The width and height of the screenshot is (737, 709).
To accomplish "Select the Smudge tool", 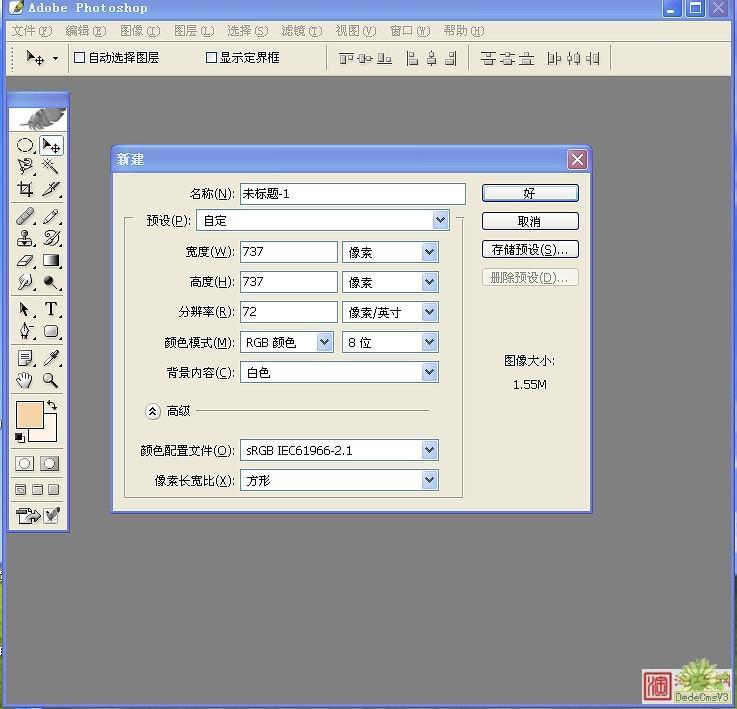I will tap(25, 282).
